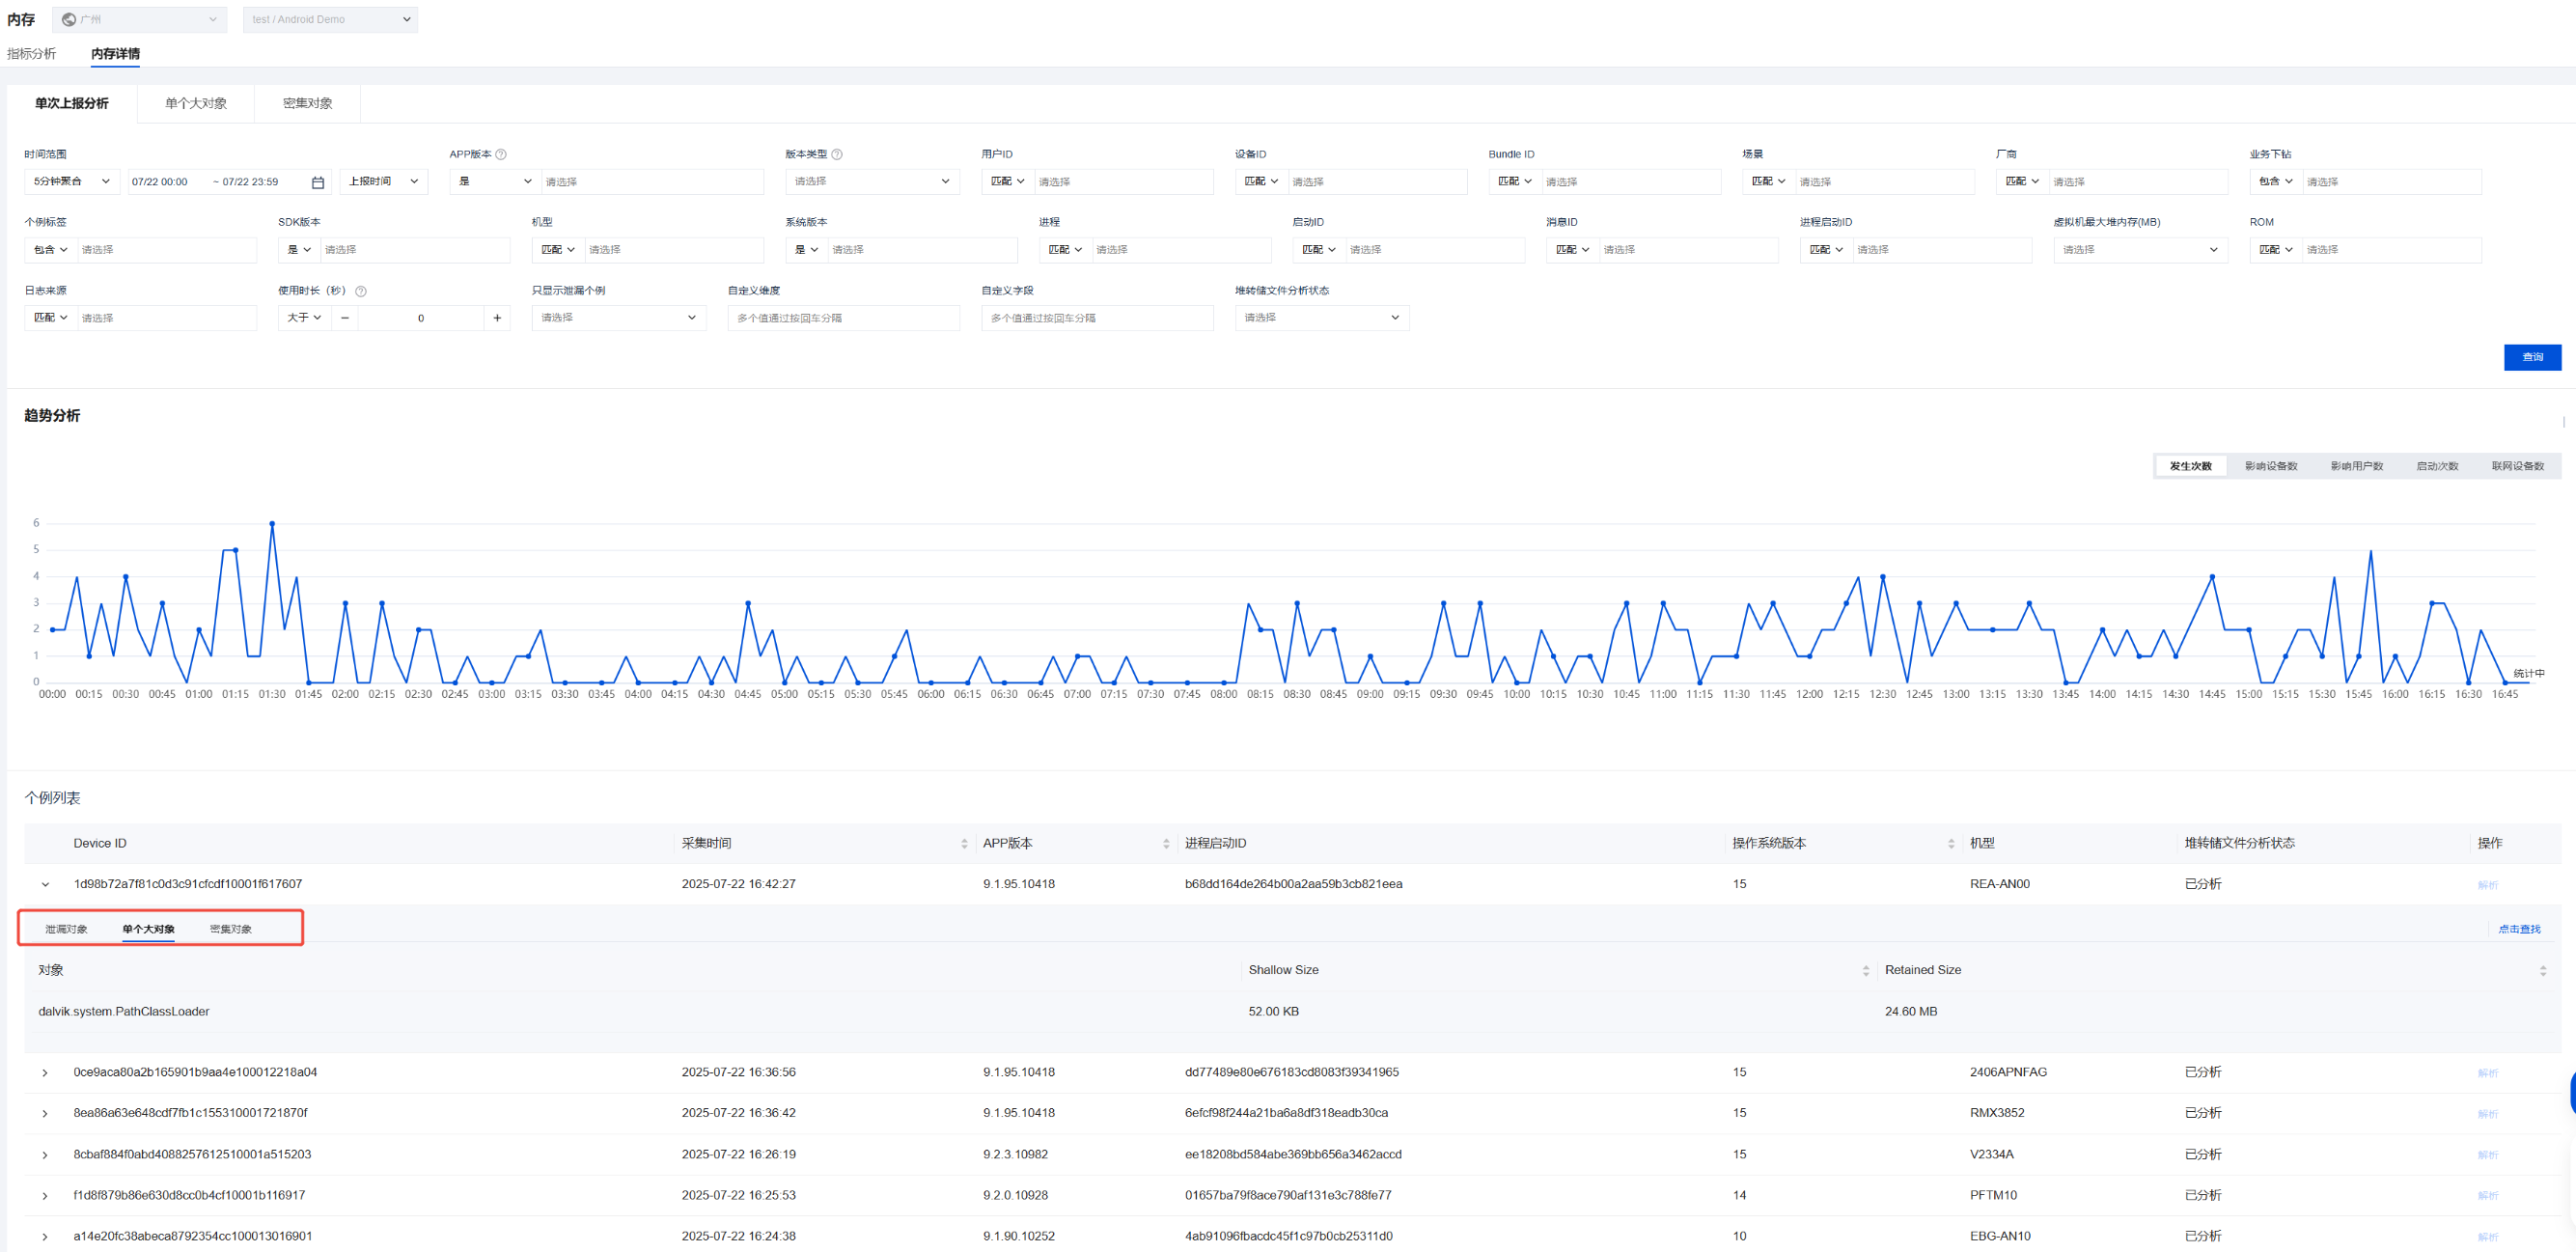The height and width of the screenshot is (1252, 2576).
Task: Open the 5分钟聚合 time granularity dropdown
Action: [71, 182]
